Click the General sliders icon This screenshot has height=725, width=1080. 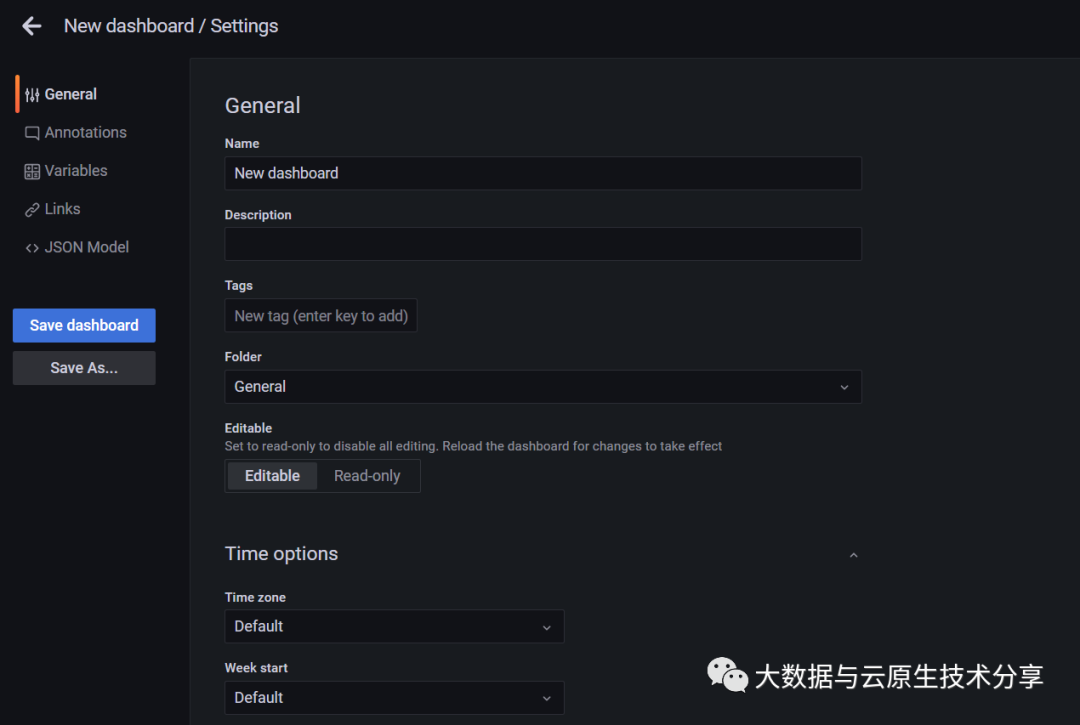coord(32,95)
